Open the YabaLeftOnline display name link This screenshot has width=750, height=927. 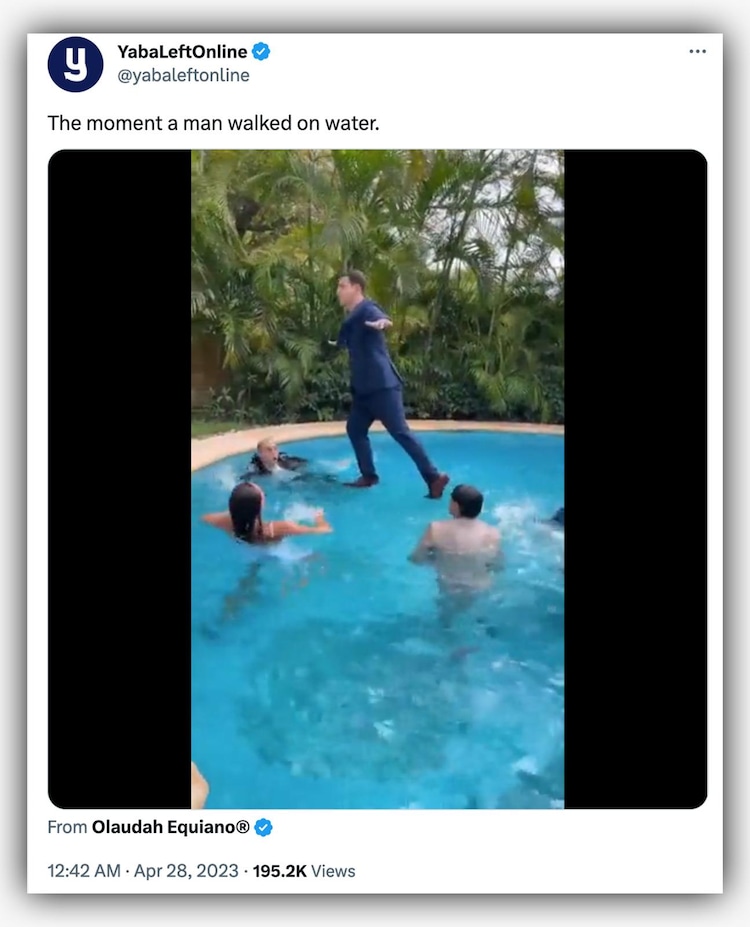pyautogui.click(x=181, y=52)
